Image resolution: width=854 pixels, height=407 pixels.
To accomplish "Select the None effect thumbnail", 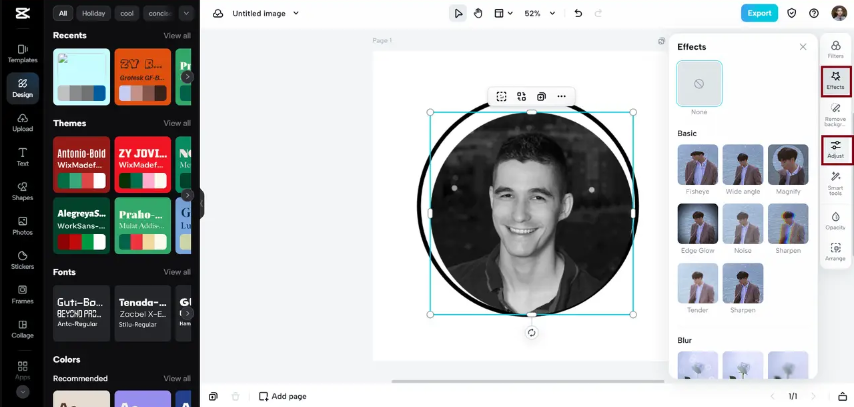I will (x=699, y=83).
